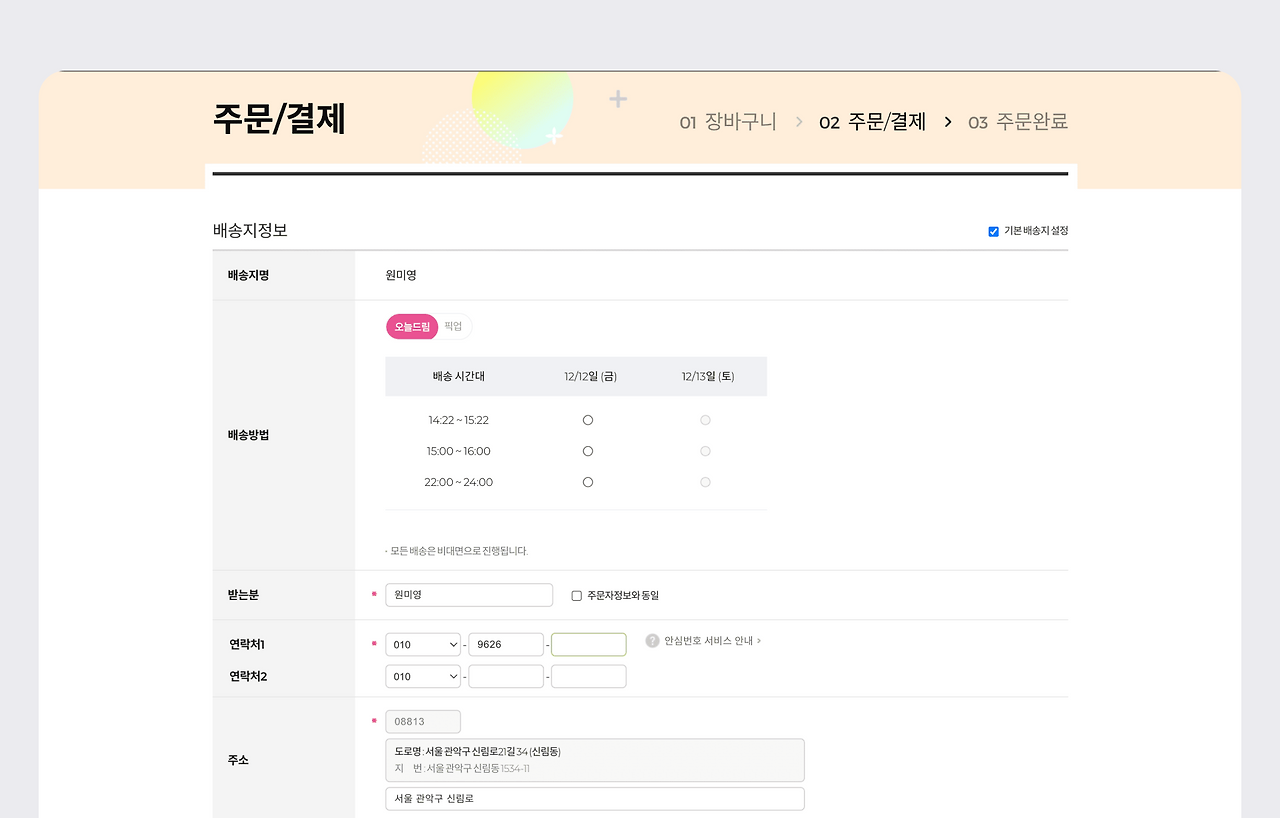The width and height of the screenshot is (1280, 818).
Task: Switch to the 픽업 delivery tab
Action: point(454,327)
